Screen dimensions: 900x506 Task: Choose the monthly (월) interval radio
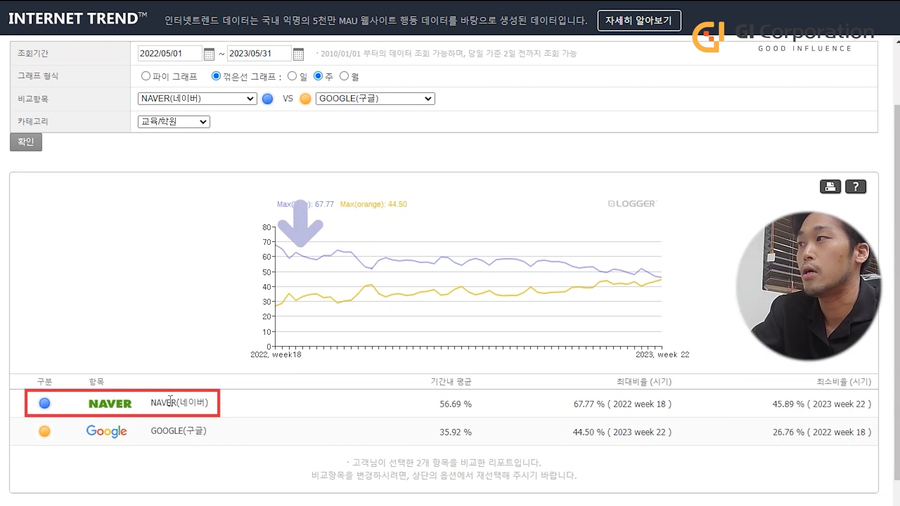click(344, 76)
